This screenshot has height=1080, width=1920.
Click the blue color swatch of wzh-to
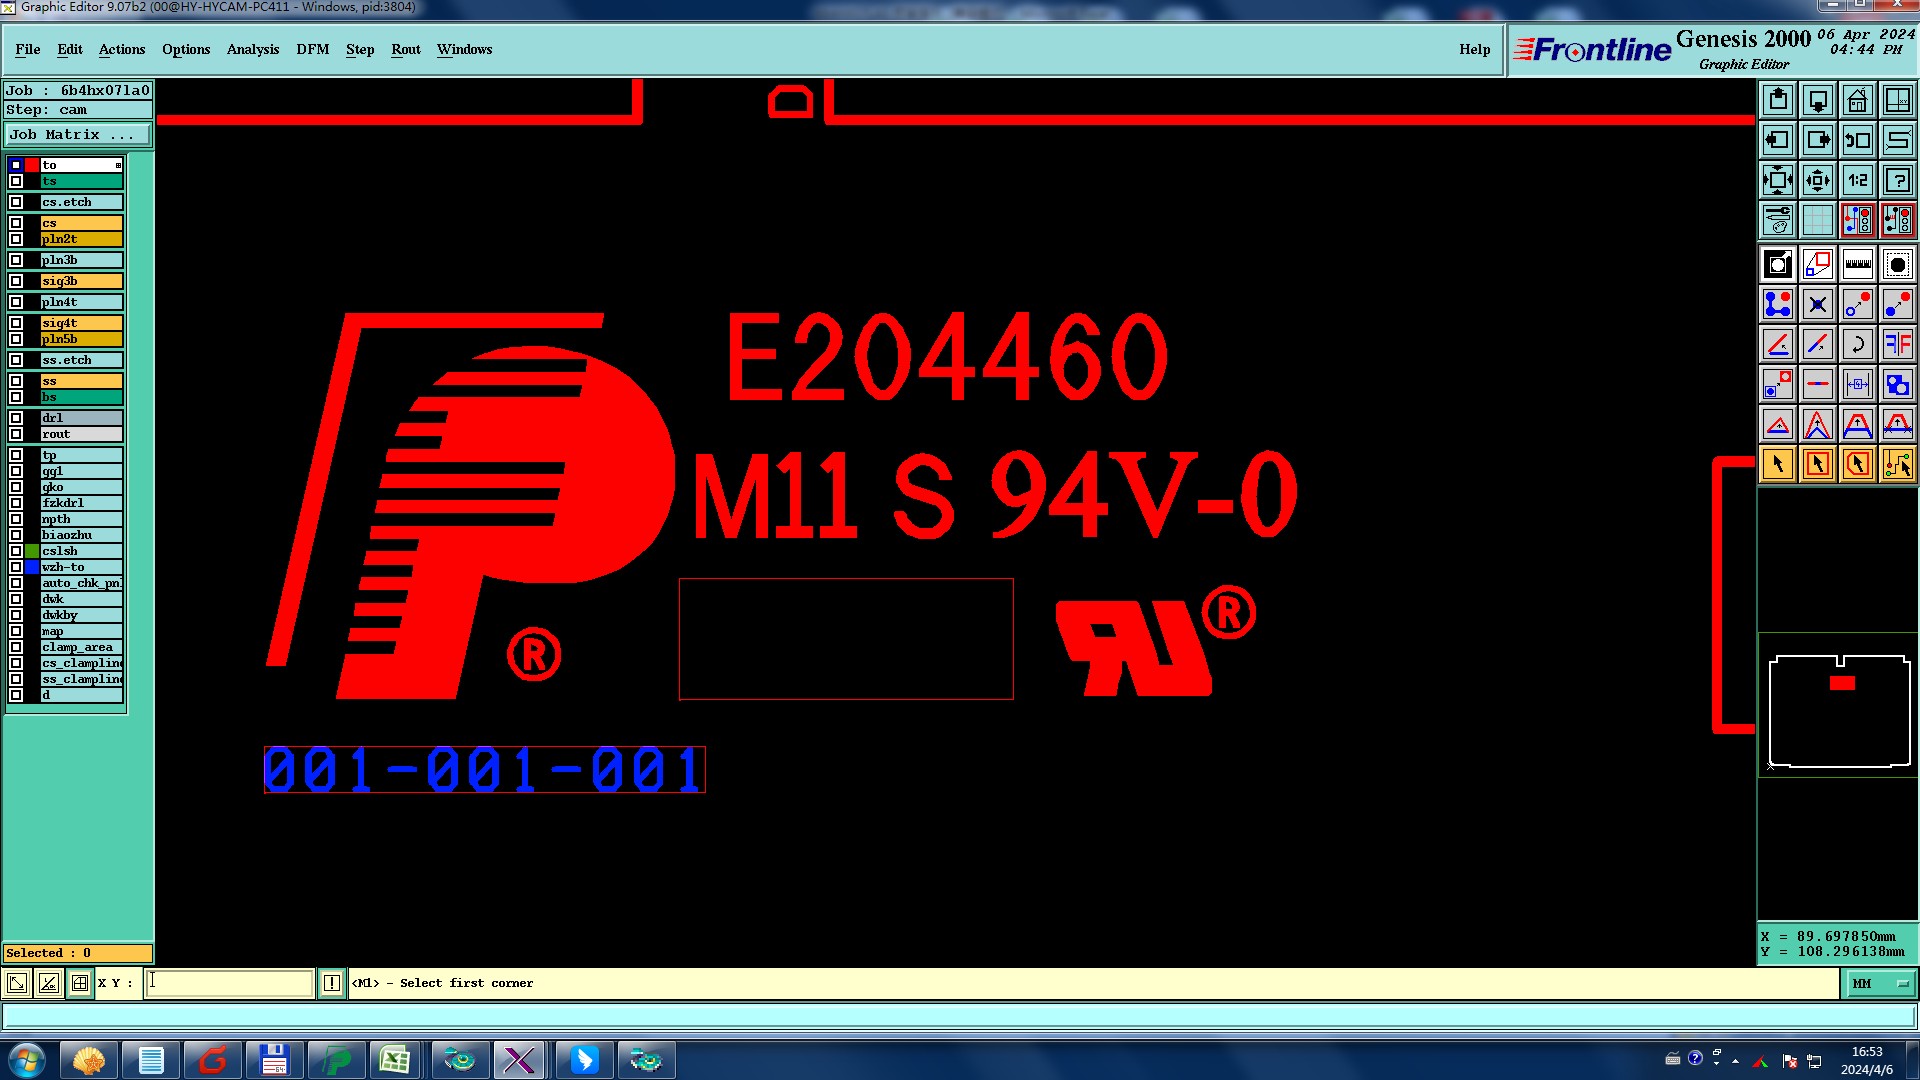(32, 567)
